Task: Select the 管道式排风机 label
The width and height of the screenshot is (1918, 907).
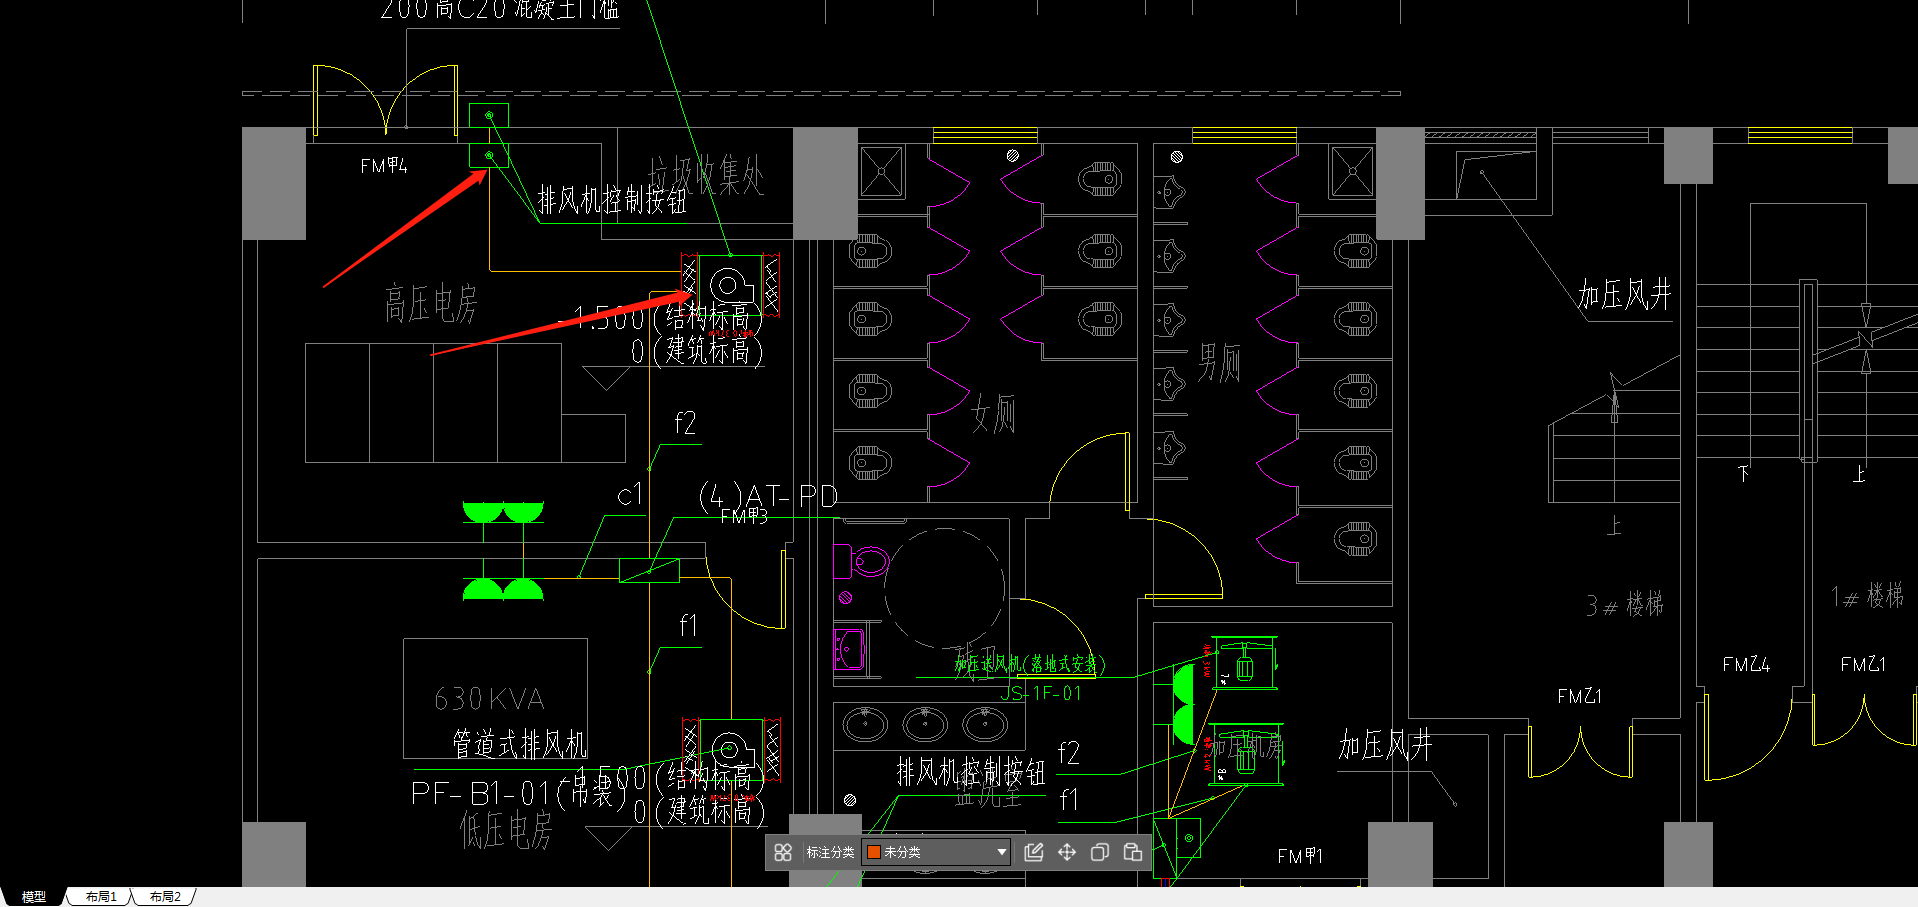Action: (520, 744)
